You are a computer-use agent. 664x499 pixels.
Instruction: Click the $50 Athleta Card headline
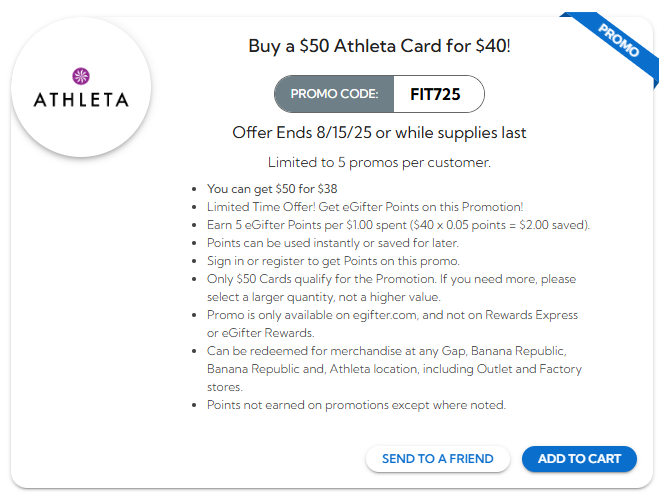(x=379, y=46)
